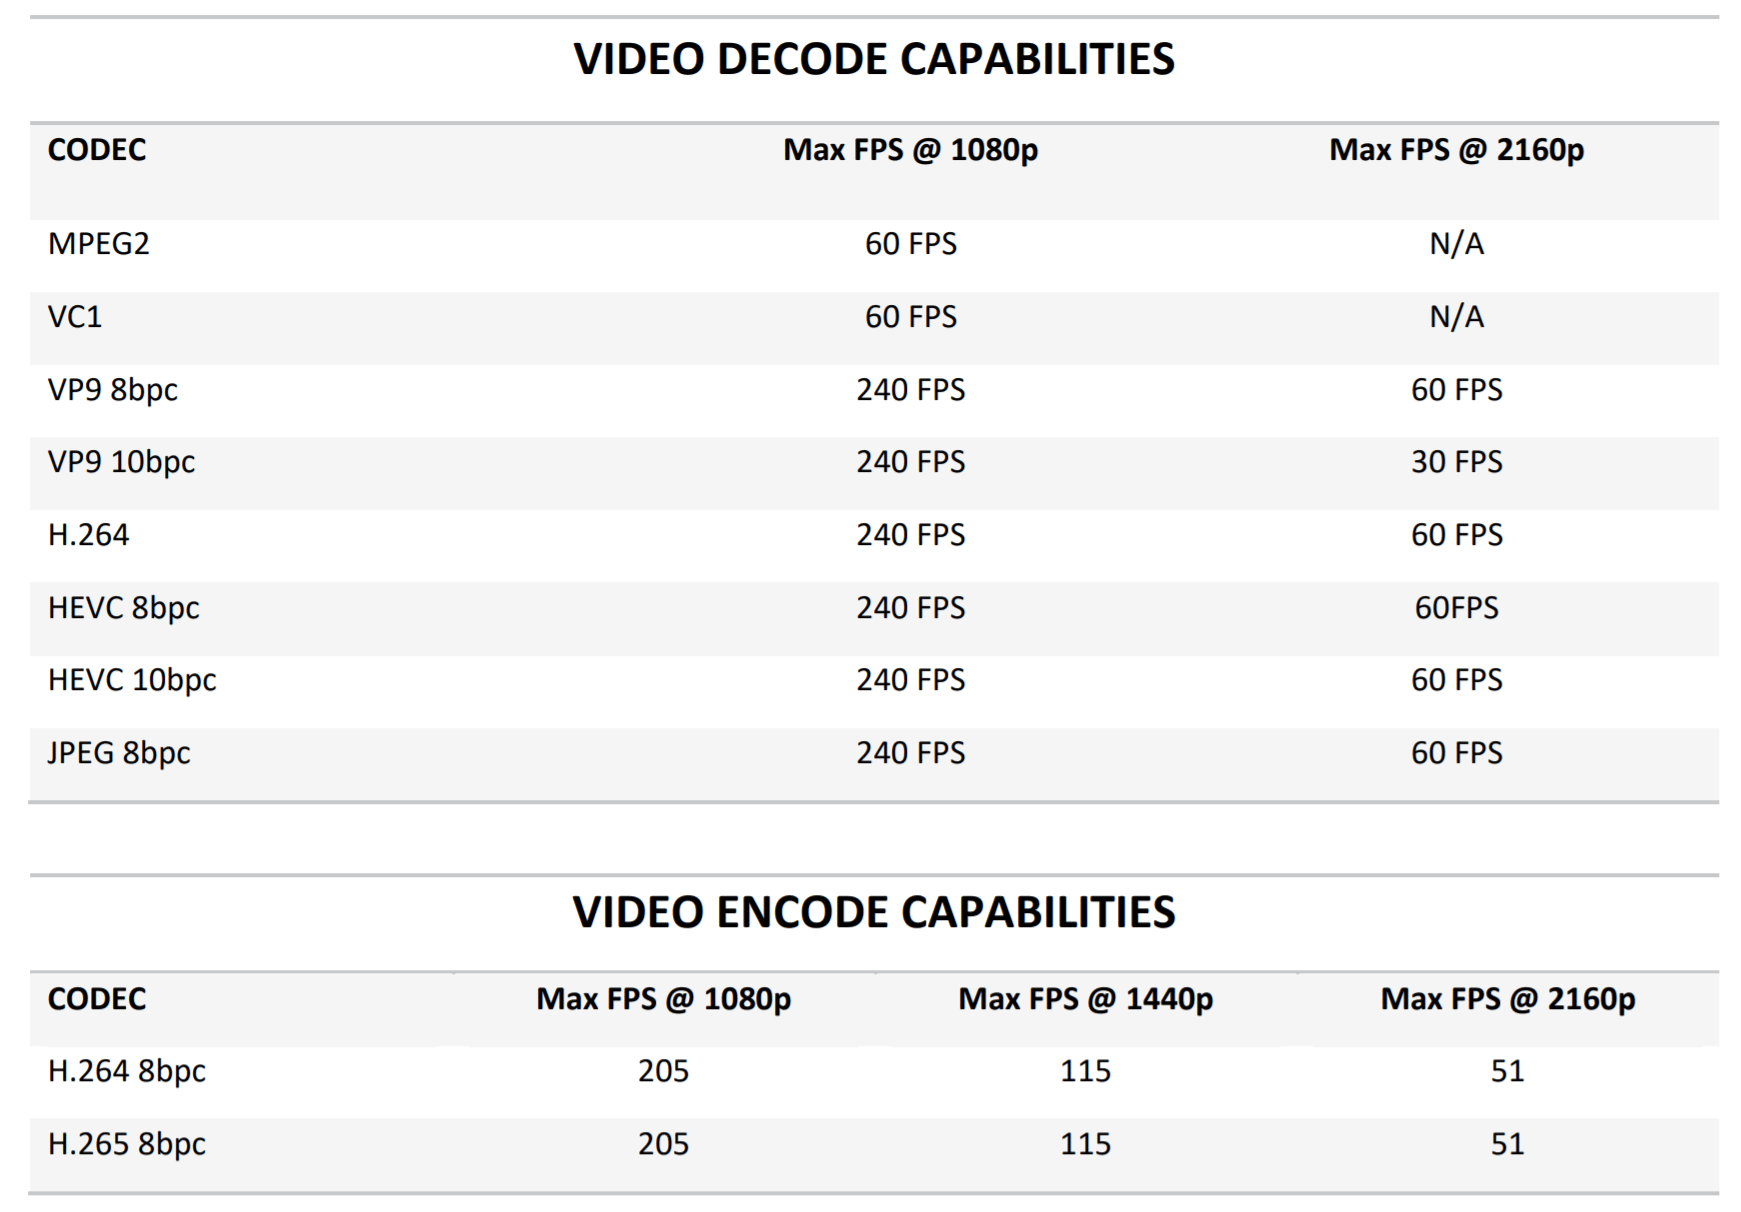
Task: Click the MPEG2 codec row label
Action: (x=98, y=244)
